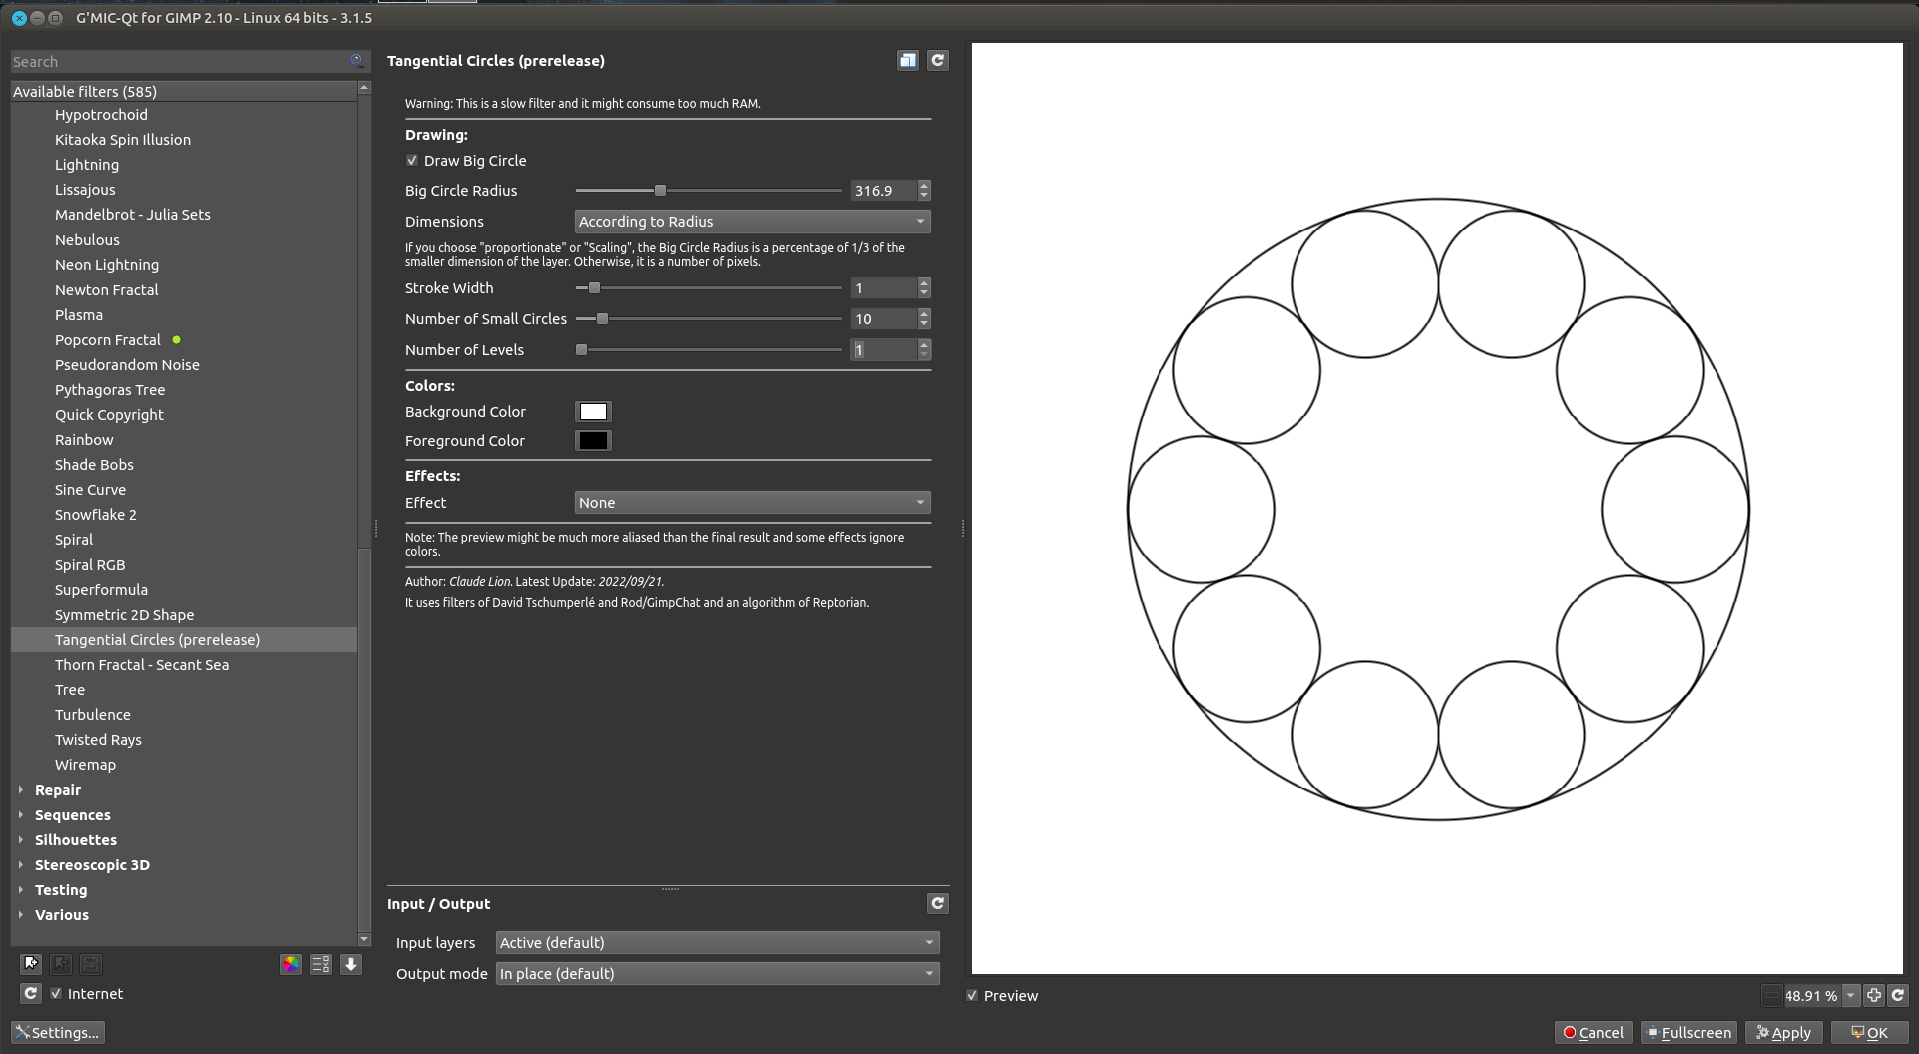This screenshot has width=1919, height=1054.
Task: Click the add fave bookmark icon
Action: [x=31, y=964]
